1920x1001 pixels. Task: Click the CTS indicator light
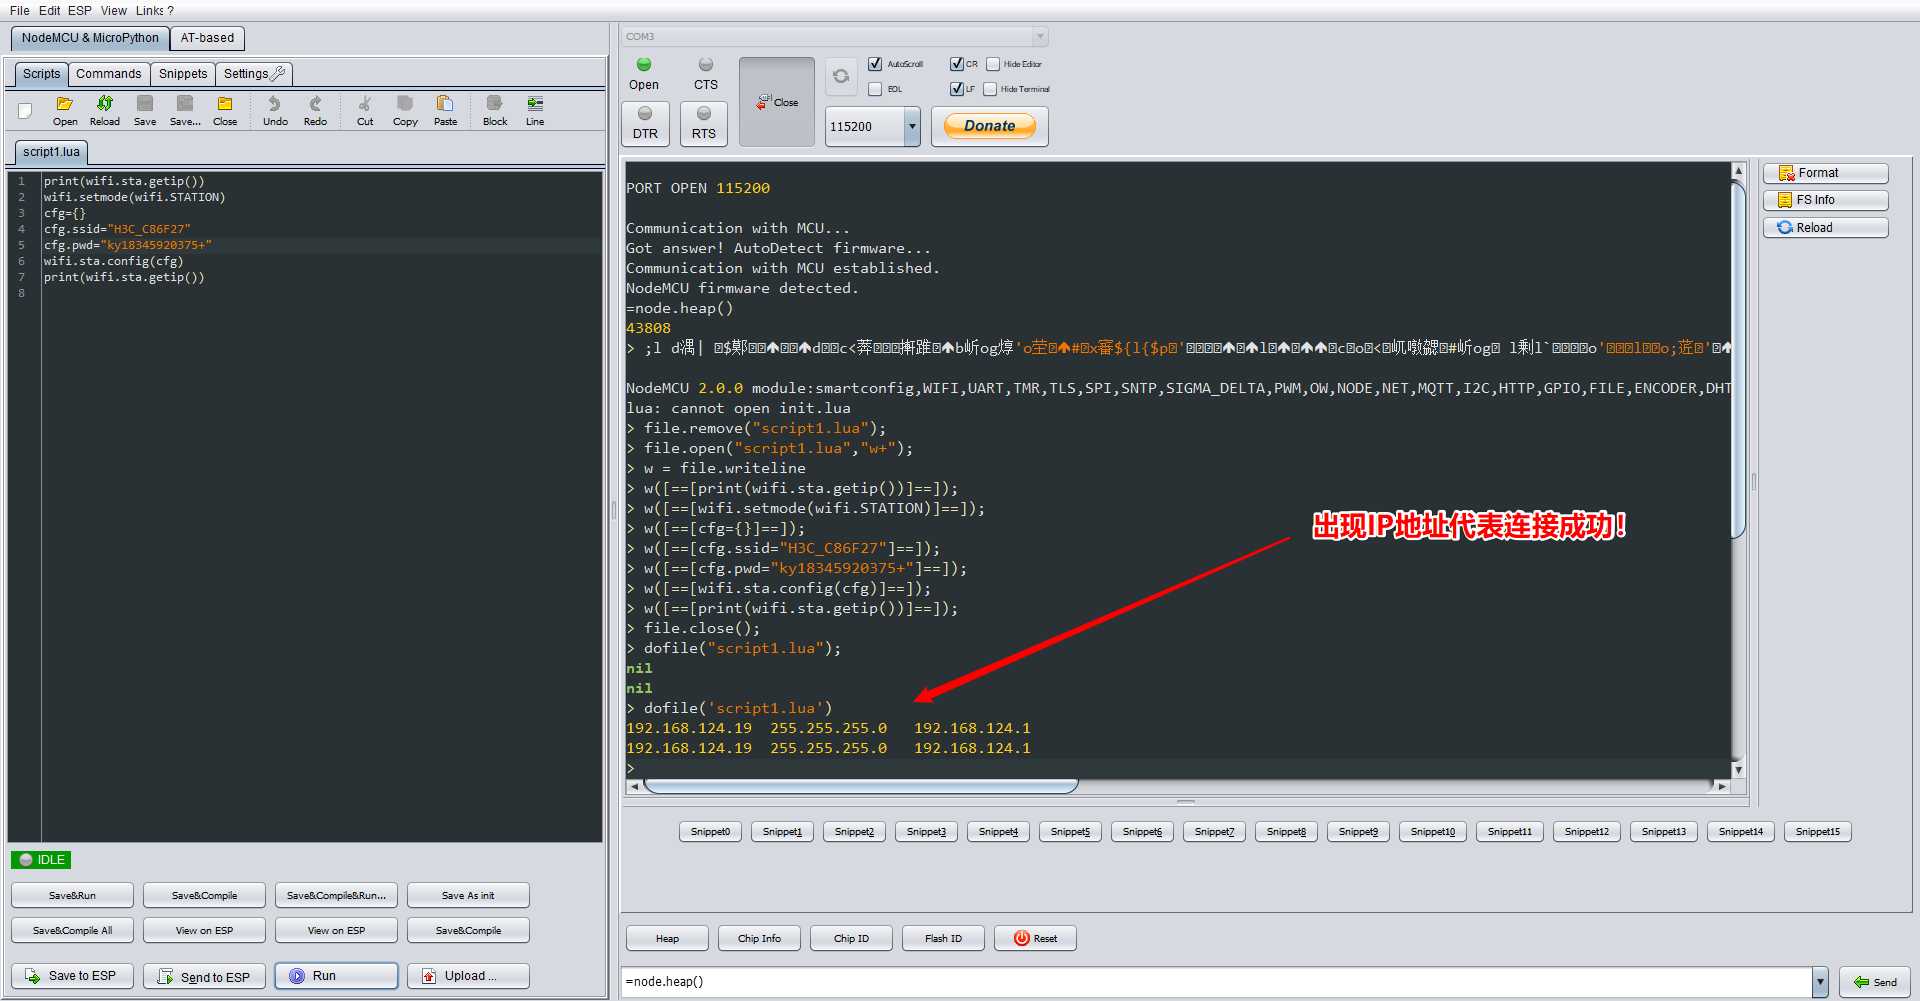(x=706, y=65)
